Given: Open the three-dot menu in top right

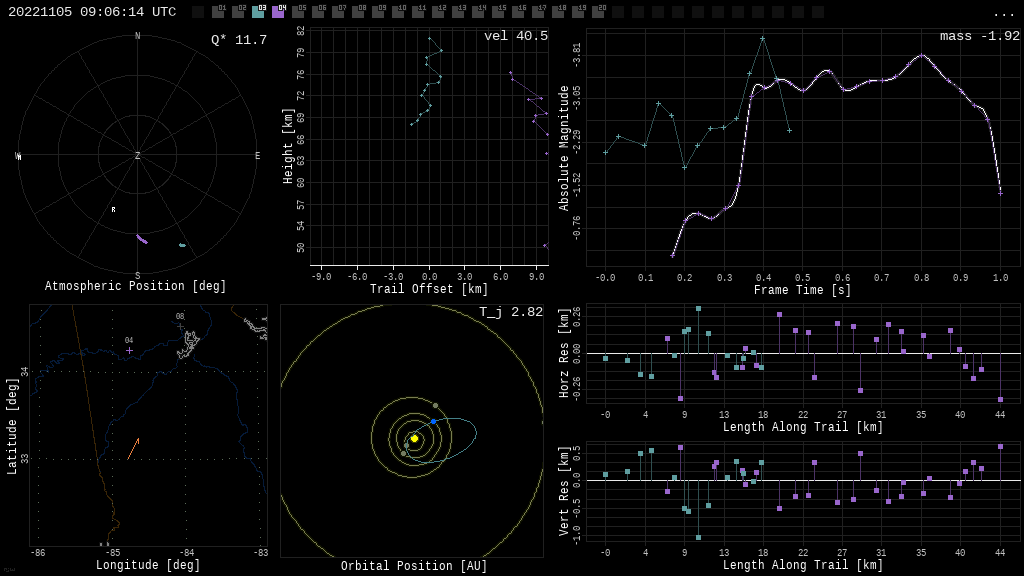Looking at the screenshot, I should [1003, 13].
